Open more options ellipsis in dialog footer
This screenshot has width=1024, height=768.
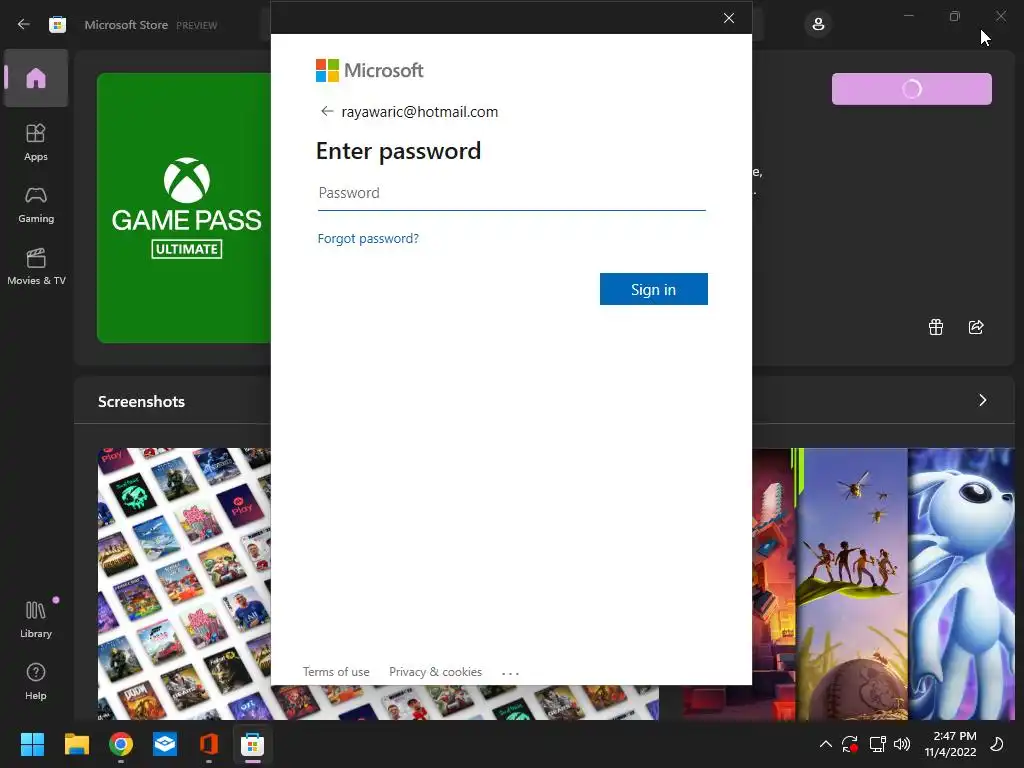coord(510,673)
